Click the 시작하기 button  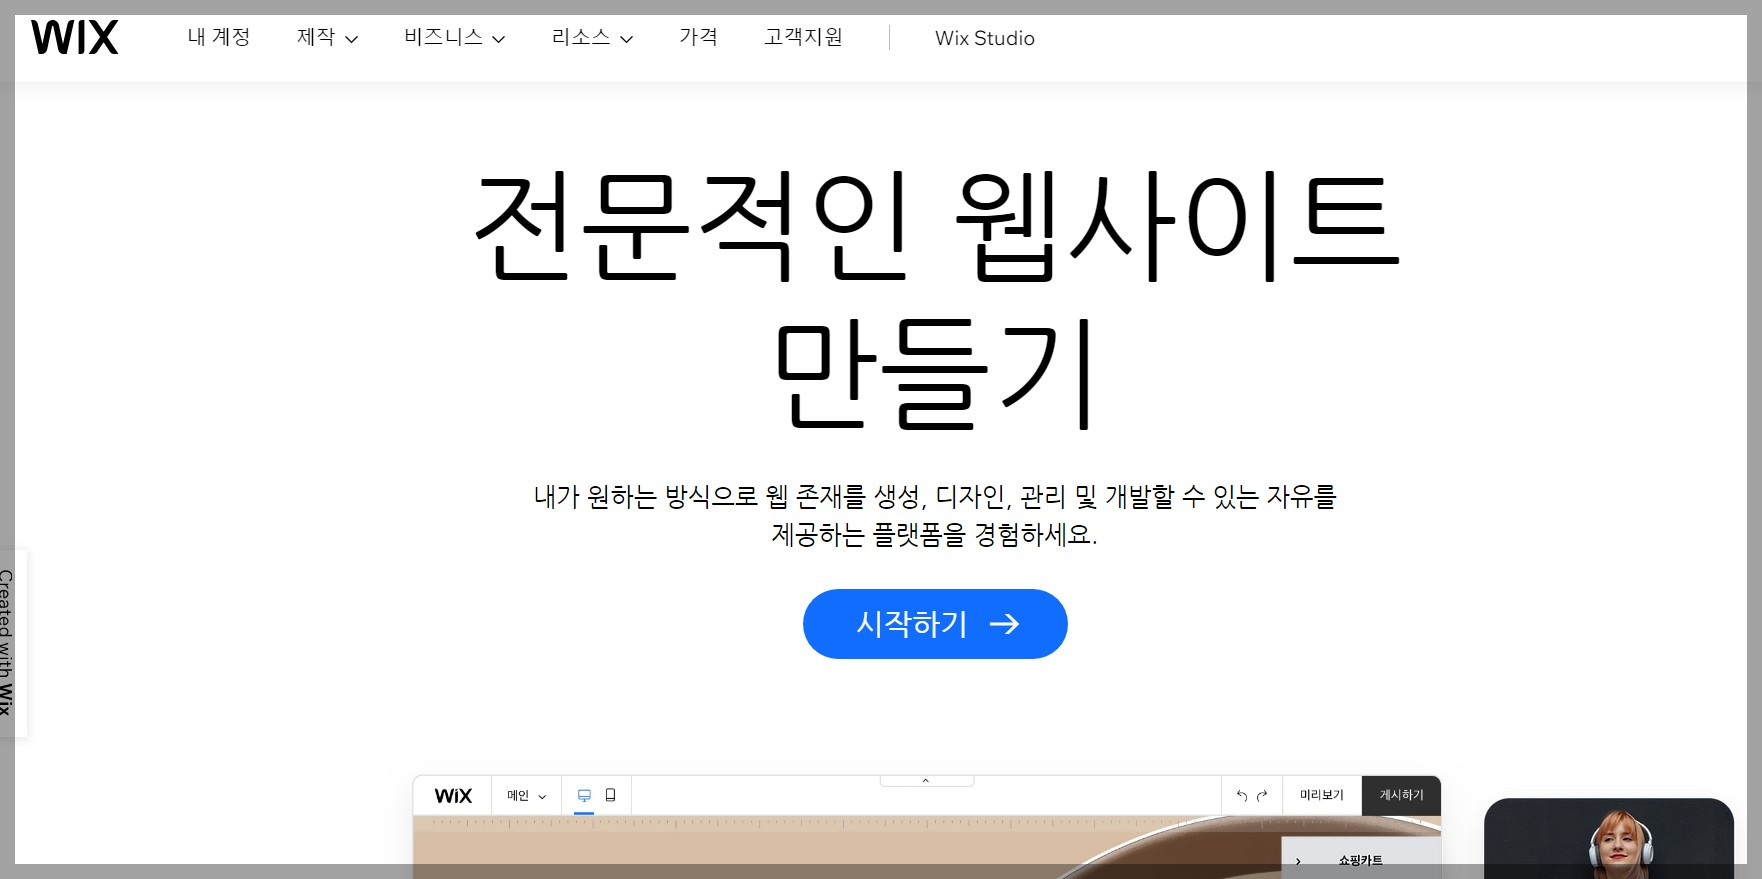[935, 624]
